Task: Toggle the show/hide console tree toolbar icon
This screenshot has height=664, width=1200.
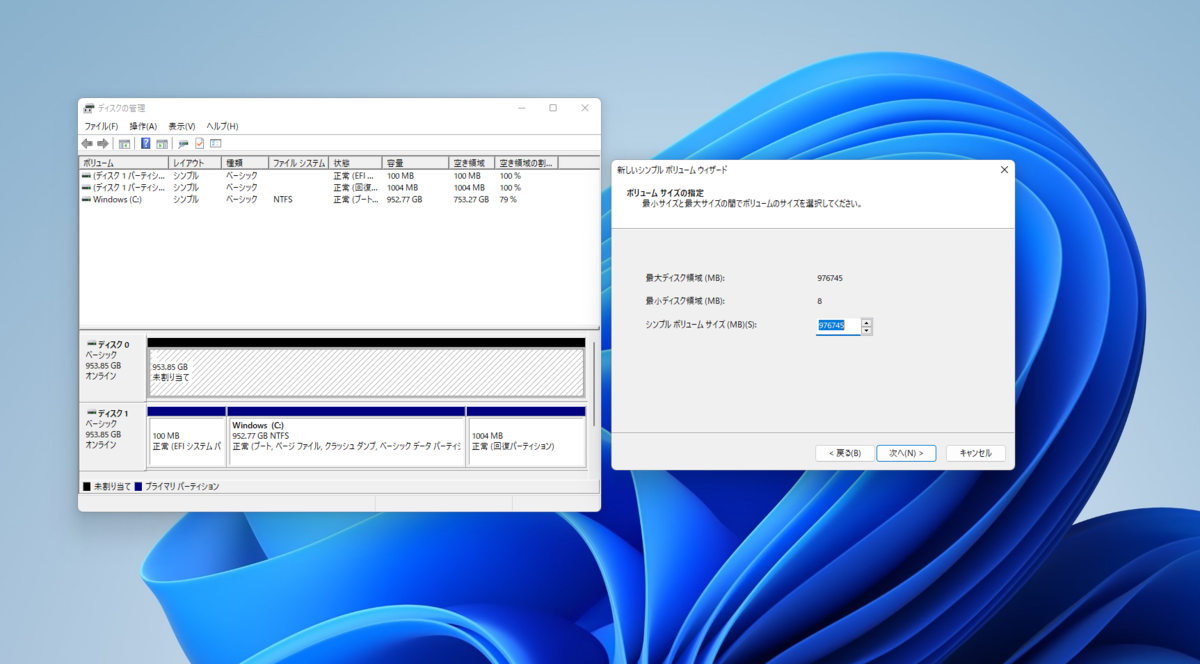Action: pyautogui.click(x=124, y=143)
